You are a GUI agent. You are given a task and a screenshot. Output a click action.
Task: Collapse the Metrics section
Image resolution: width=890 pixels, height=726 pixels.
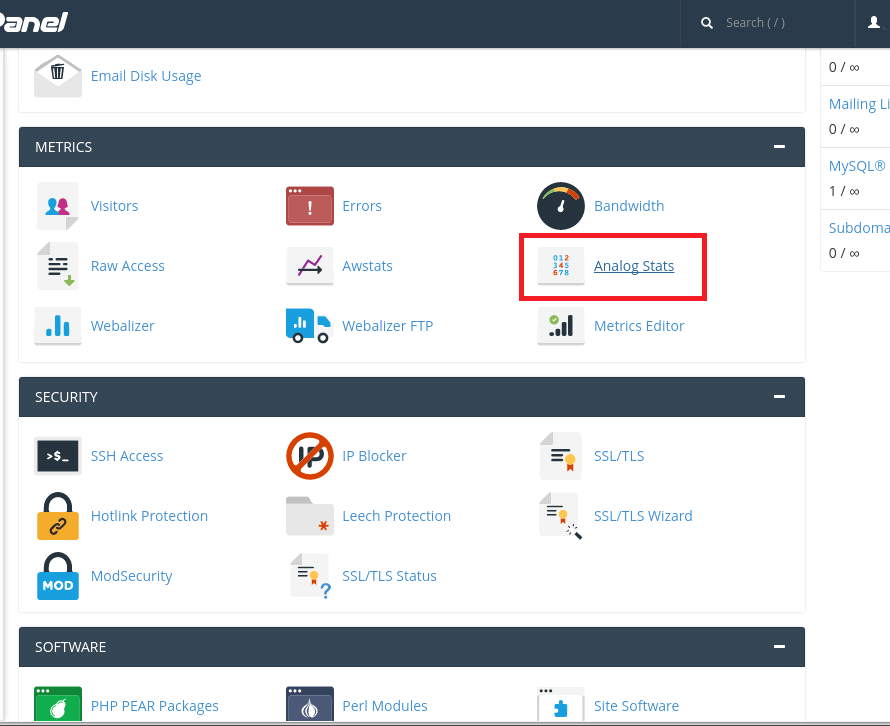779,146
